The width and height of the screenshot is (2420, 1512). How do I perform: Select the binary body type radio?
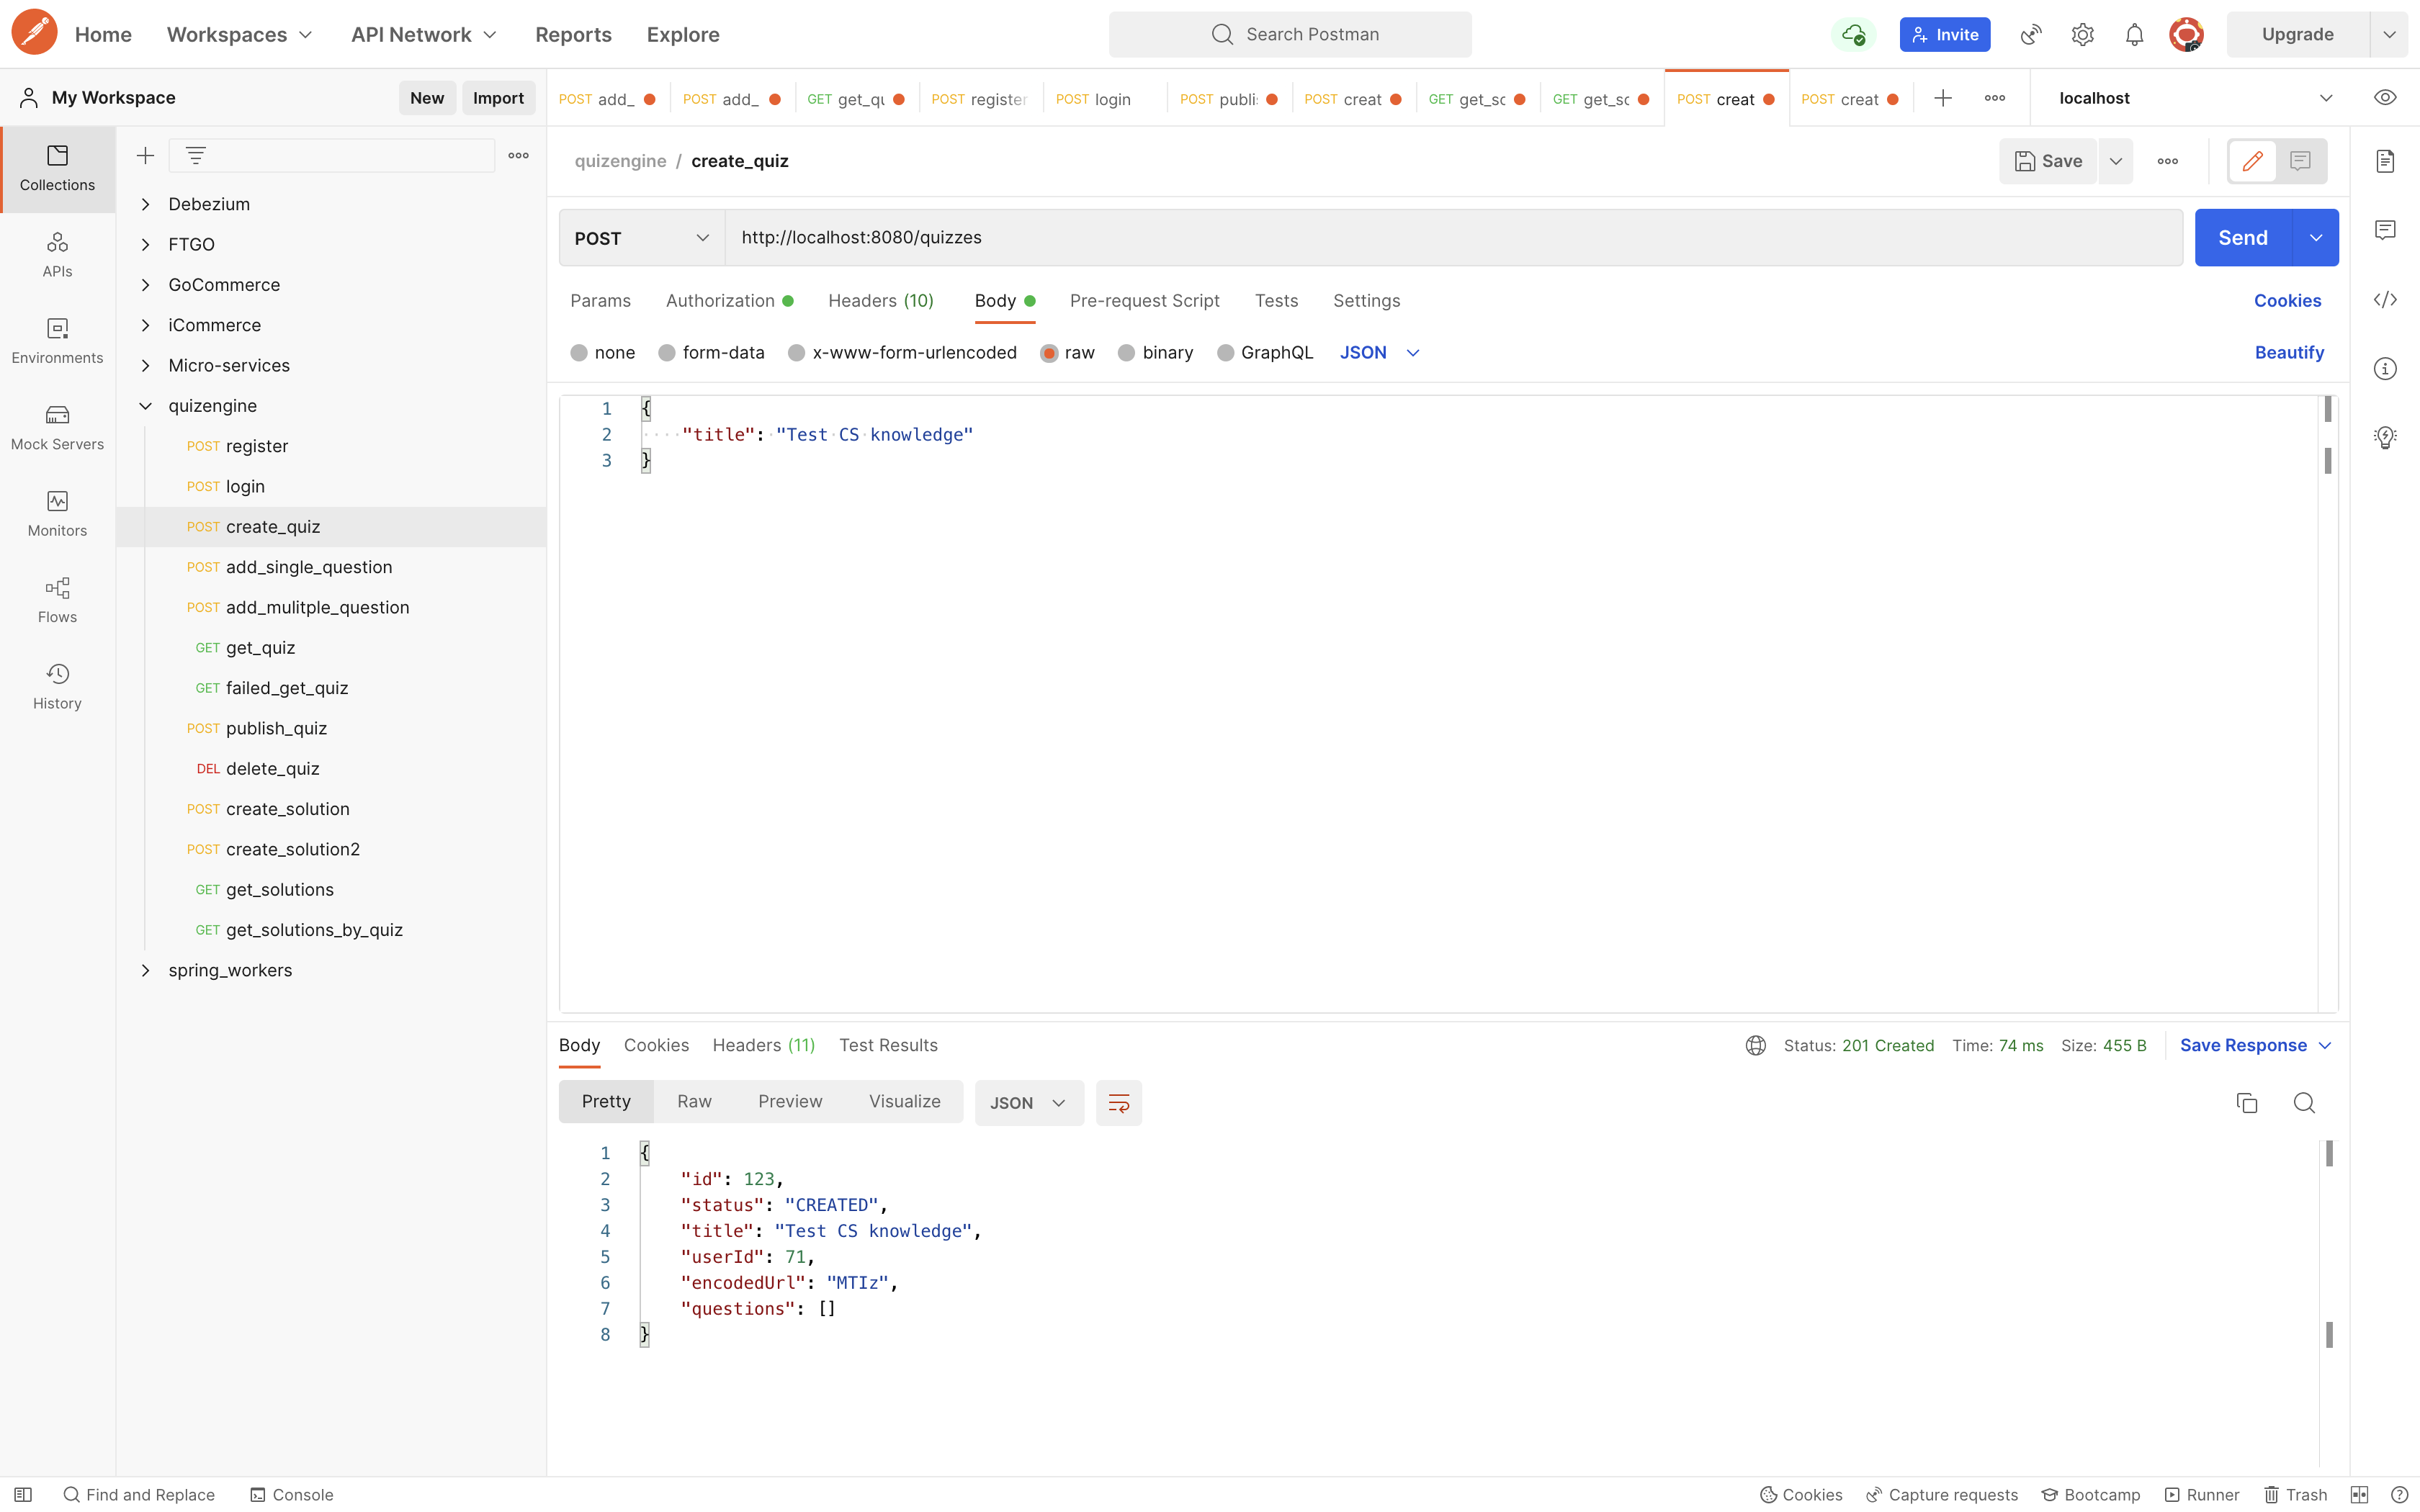pos(1126,353)
